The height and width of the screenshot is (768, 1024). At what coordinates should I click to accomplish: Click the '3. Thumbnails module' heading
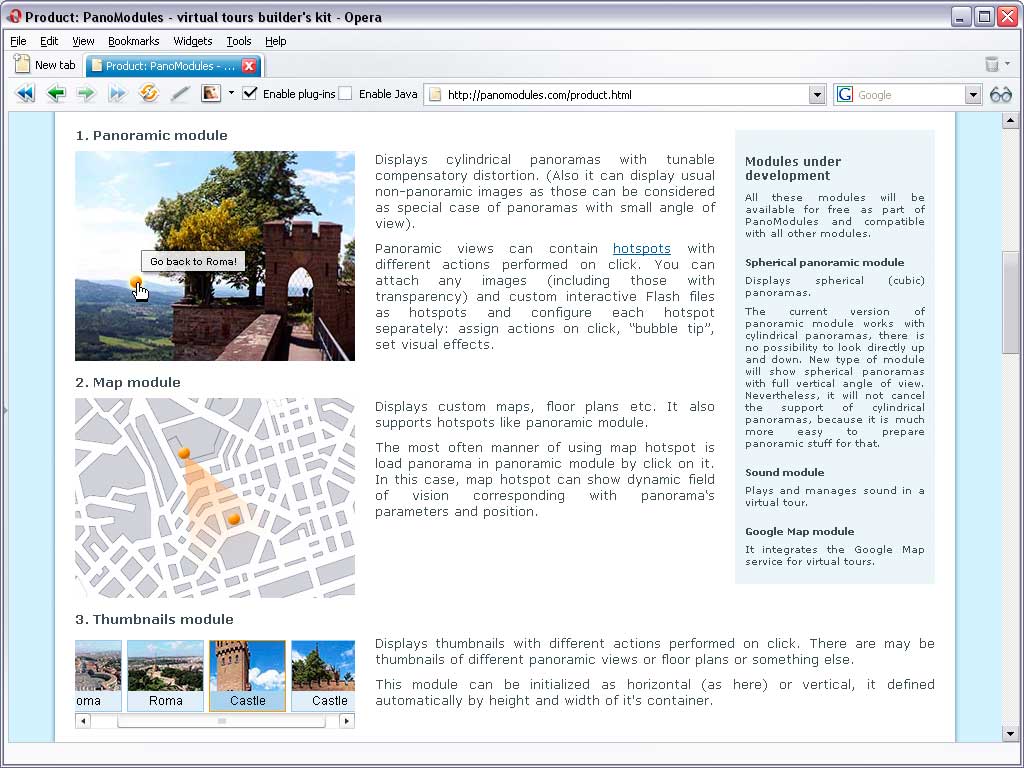point(154,620)
